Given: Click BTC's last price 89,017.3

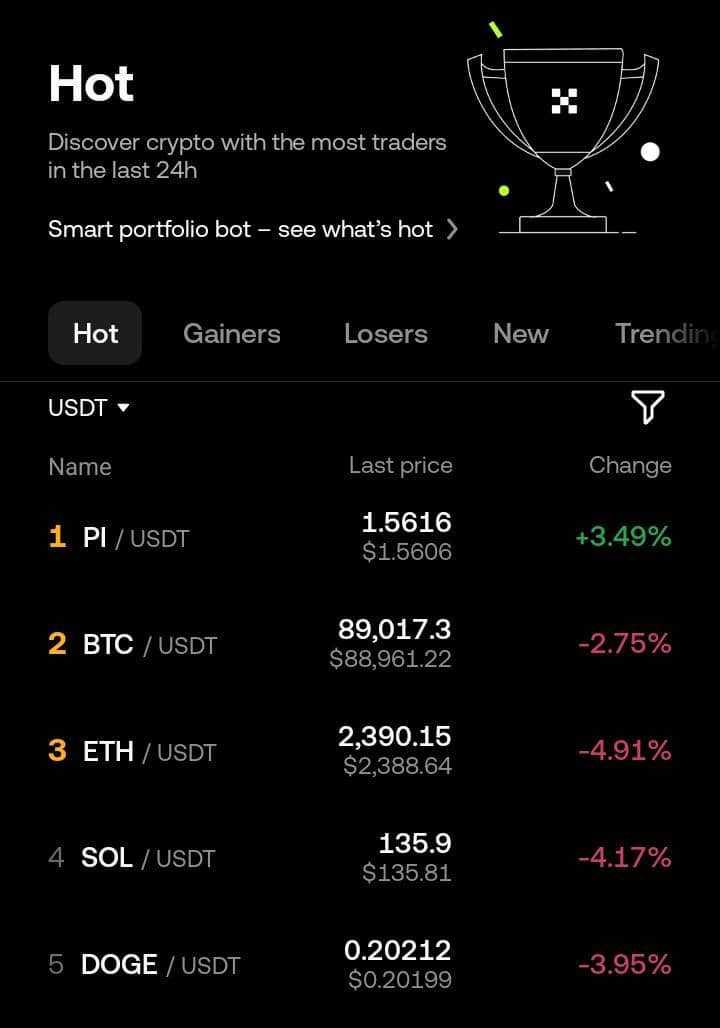Looking at the screenshot, I should pos(394,630).
